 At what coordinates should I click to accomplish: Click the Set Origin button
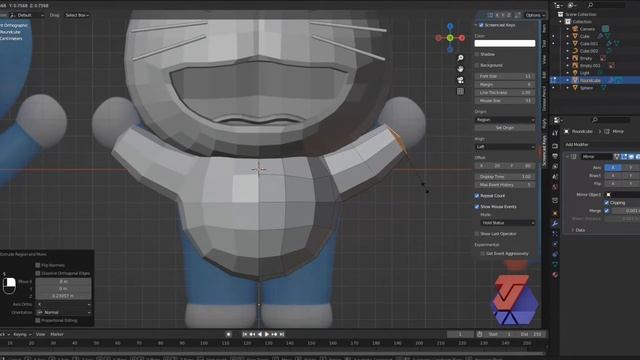505,128
